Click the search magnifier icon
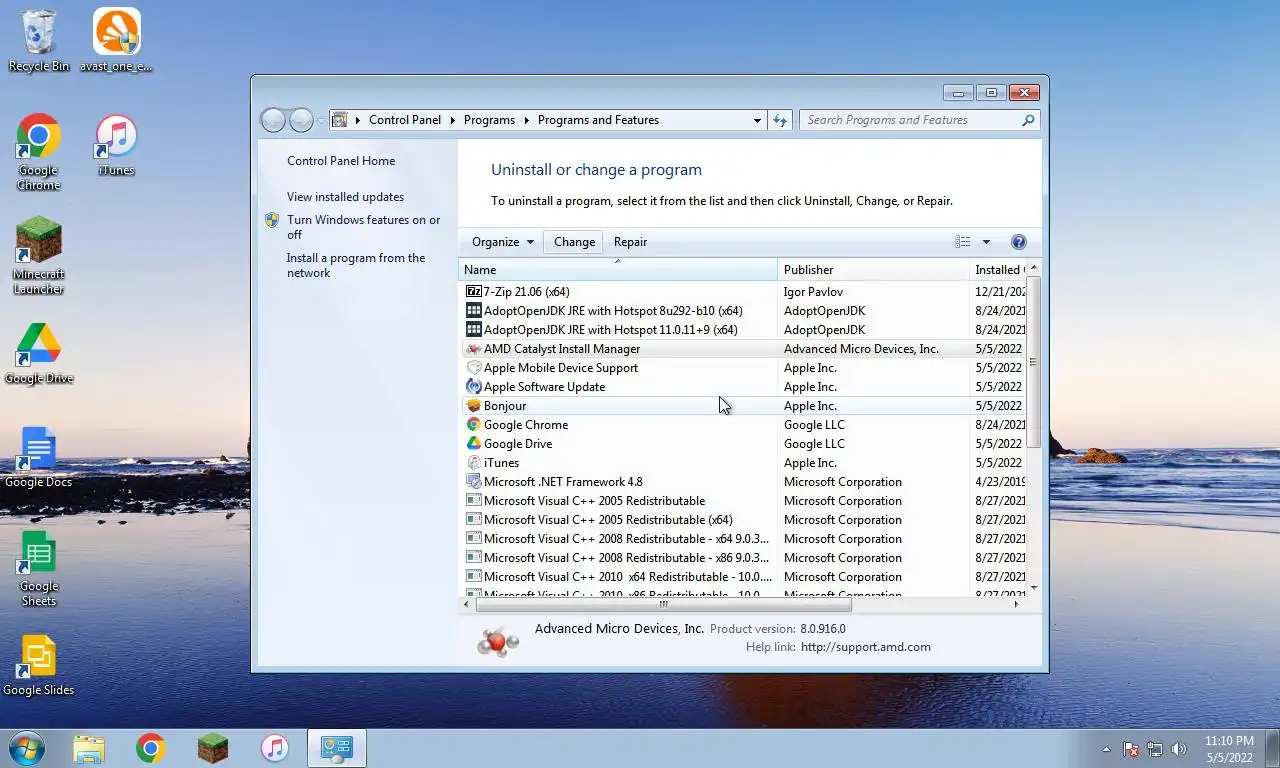 1028,120
